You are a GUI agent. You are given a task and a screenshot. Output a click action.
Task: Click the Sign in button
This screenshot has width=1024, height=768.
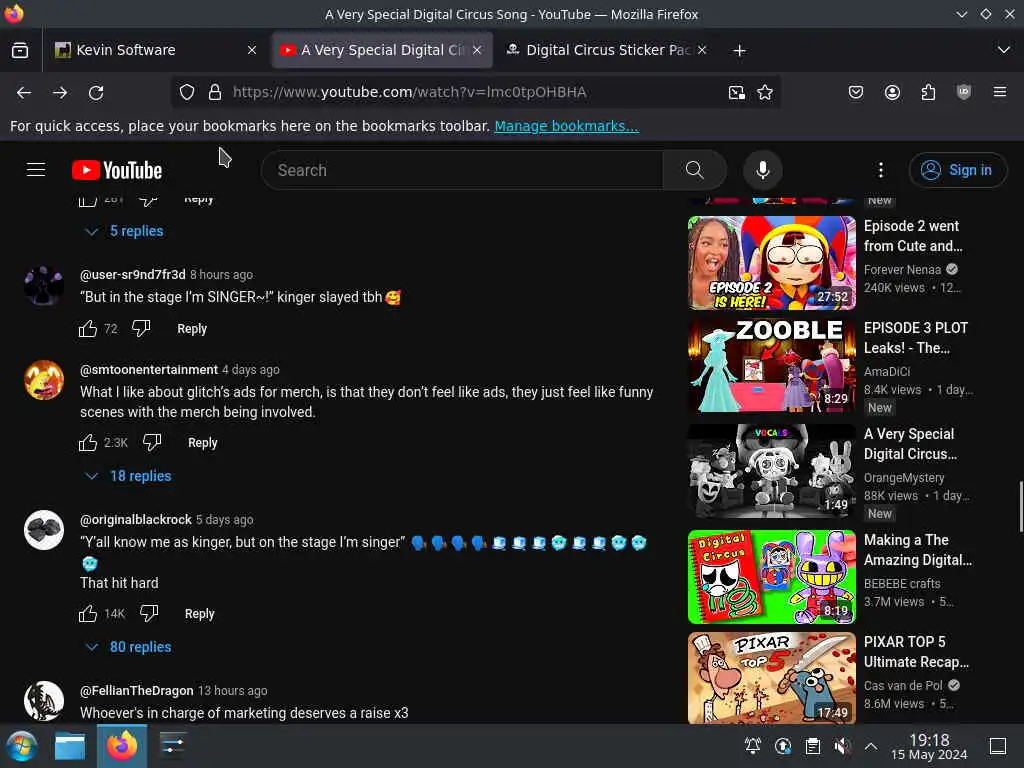(957, 170)
